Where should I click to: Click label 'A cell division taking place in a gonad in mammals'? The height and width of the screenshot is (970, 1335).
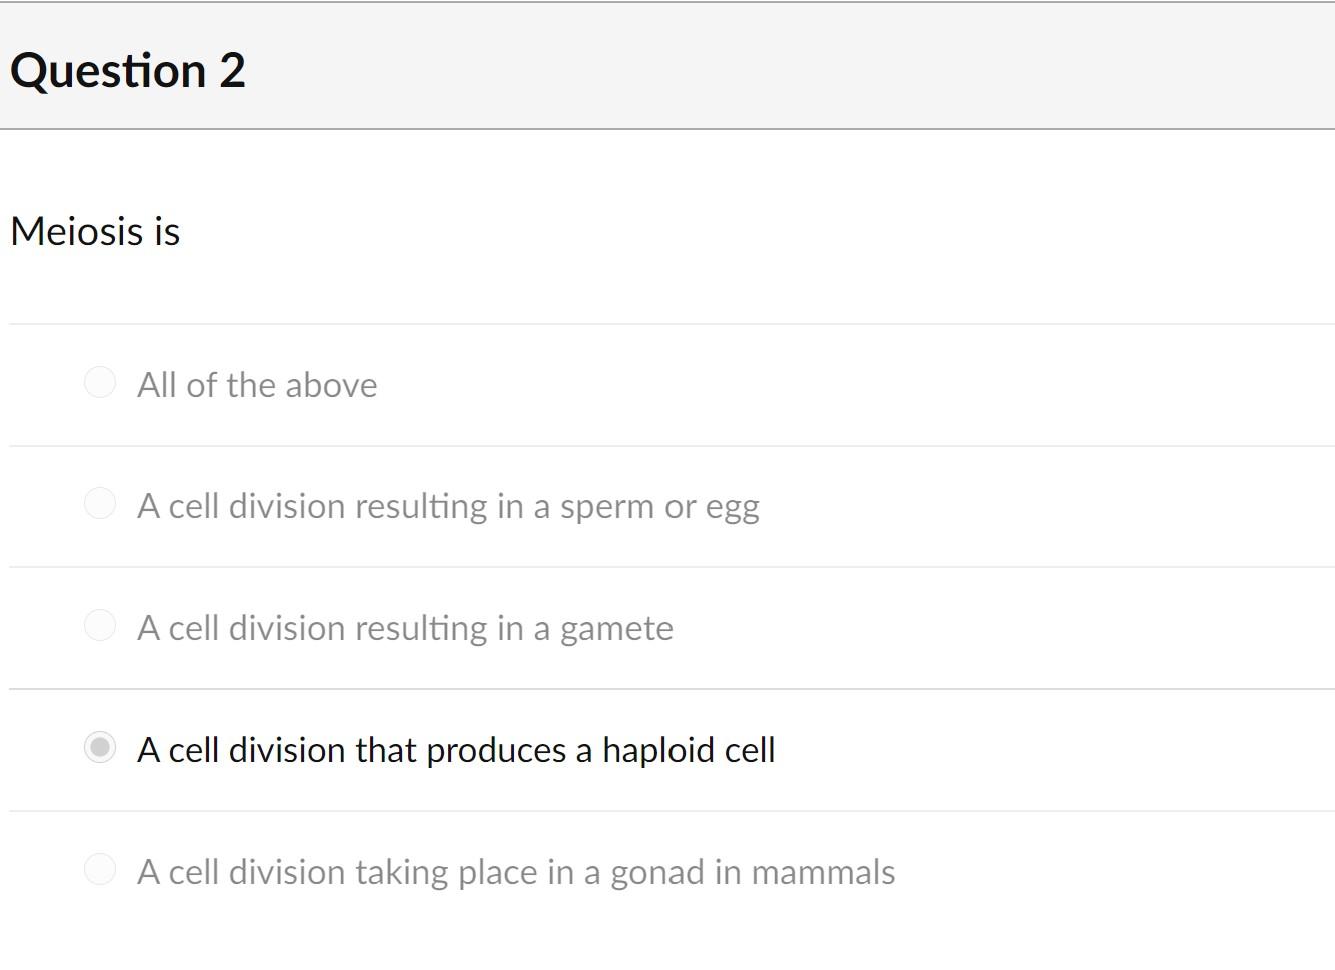tap(516, 872)
